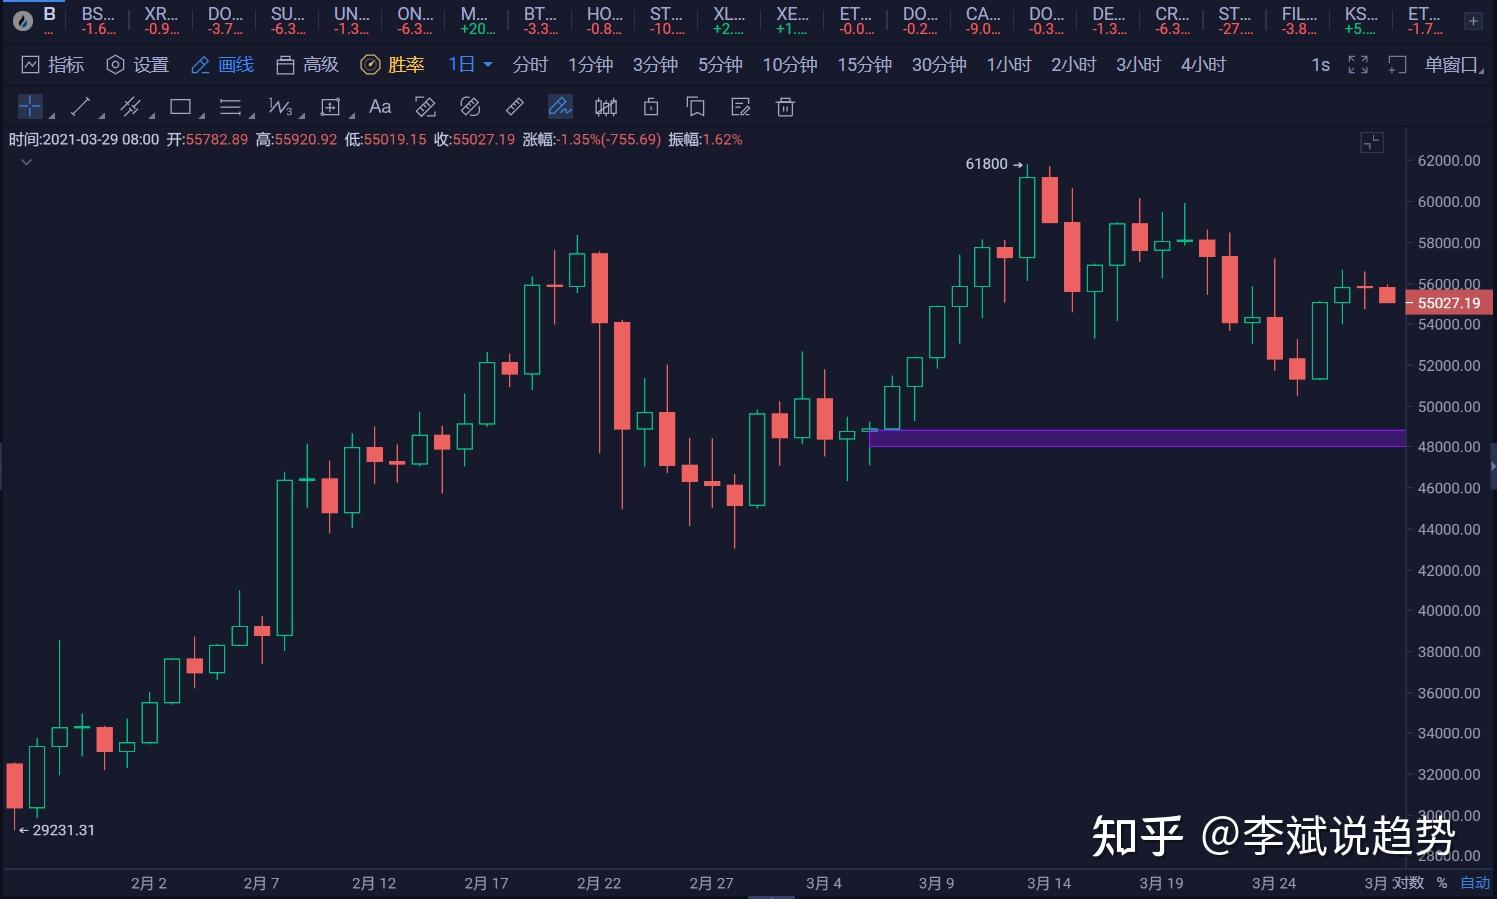
Task: Click the collapse-corners icon on the chart
Action: [x=1372, y=143]
